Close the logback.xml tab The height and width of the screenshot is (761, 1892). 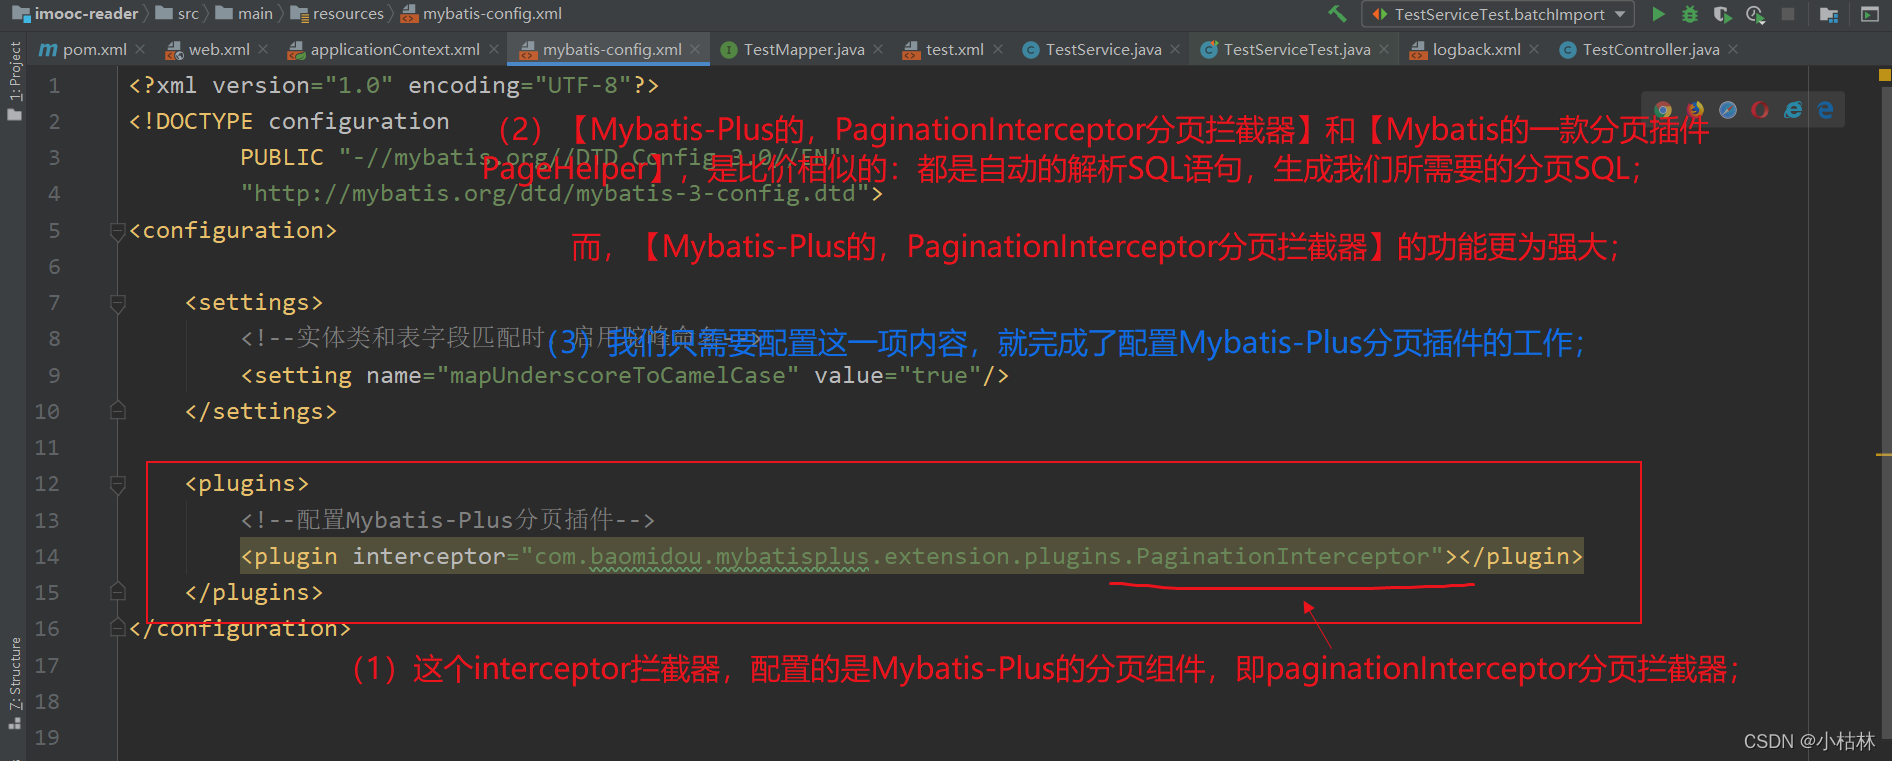coord(1534,49)
